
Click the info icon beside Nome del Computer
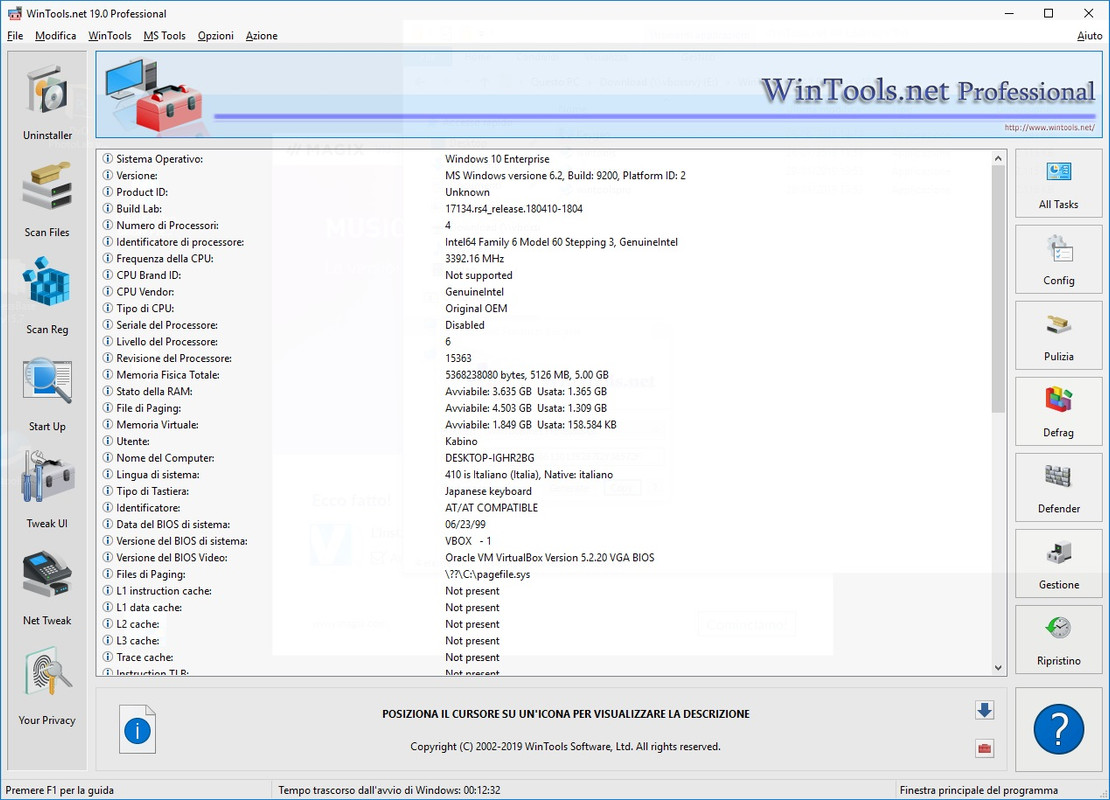click(108, 458)
